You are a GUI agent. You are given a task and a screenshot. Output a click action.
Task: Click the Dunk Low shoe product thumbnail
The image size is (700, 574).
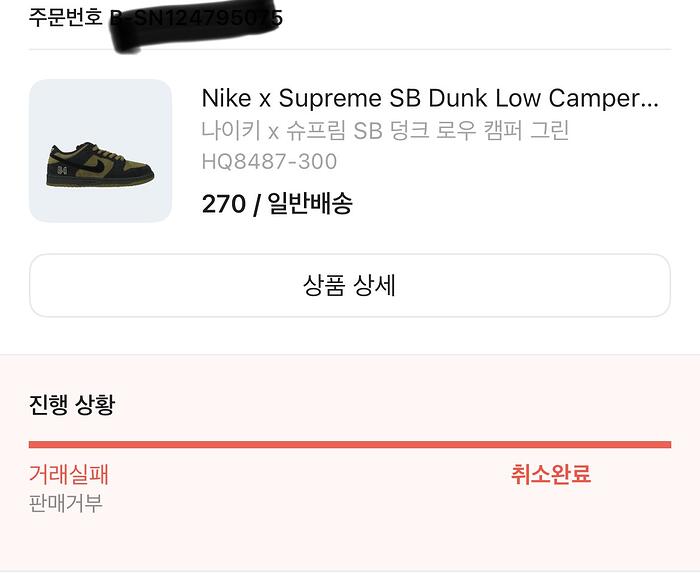(x=100, y=151)
